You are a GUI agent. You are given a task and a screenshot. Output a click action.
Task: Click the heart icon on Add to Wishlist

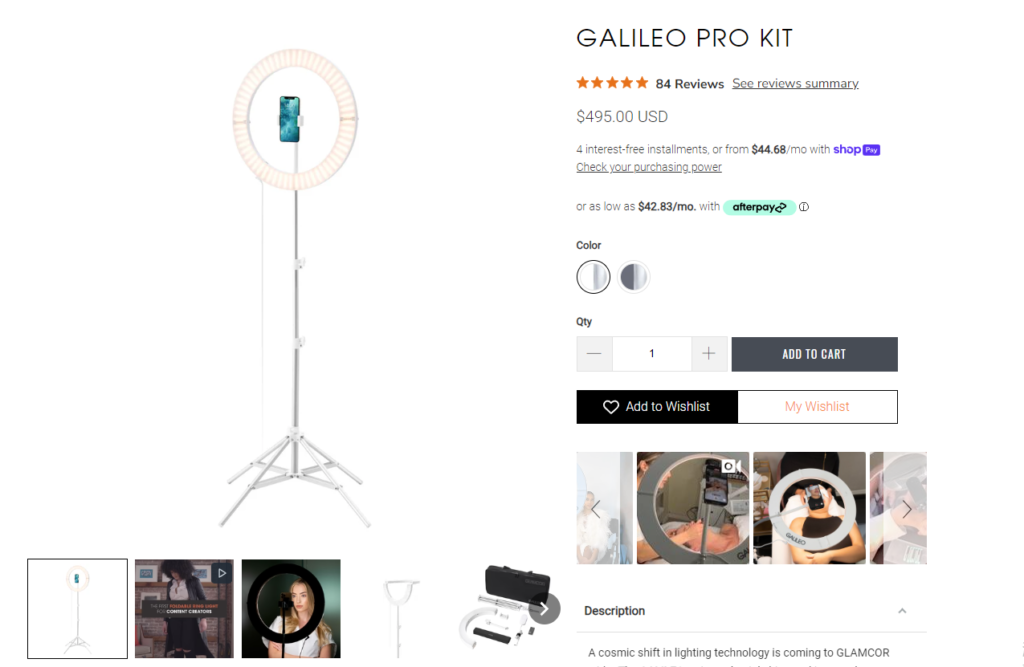[611, 407]
